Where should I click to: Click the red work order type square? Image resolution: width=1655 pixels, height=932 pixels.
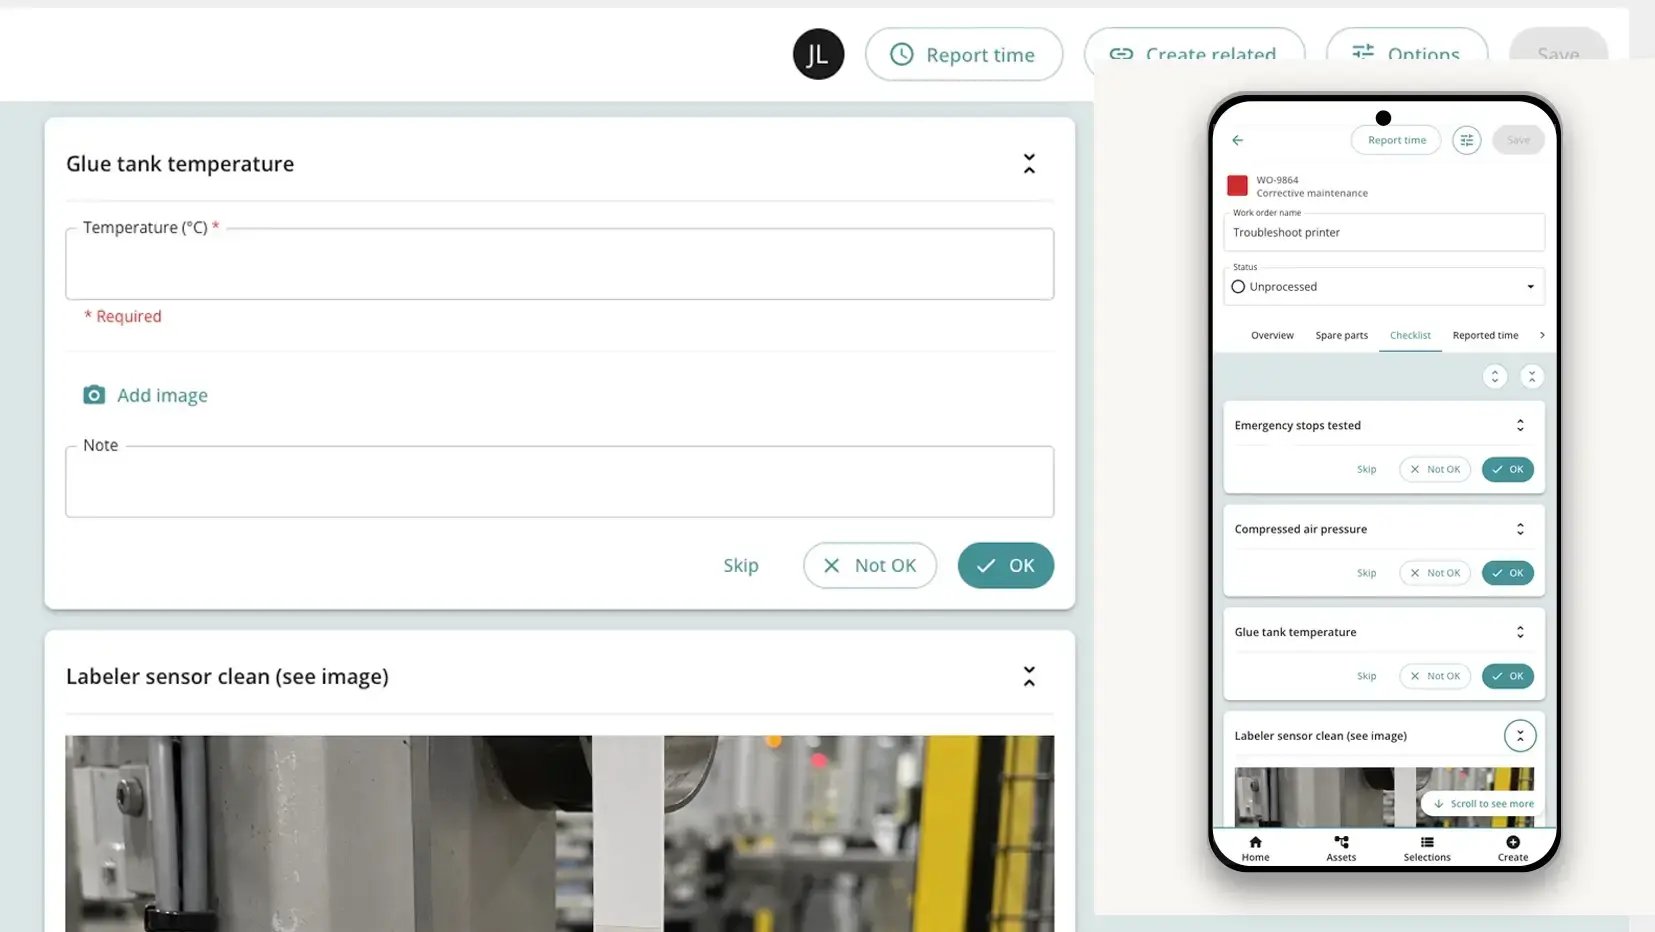click(x=1237, y=186)
